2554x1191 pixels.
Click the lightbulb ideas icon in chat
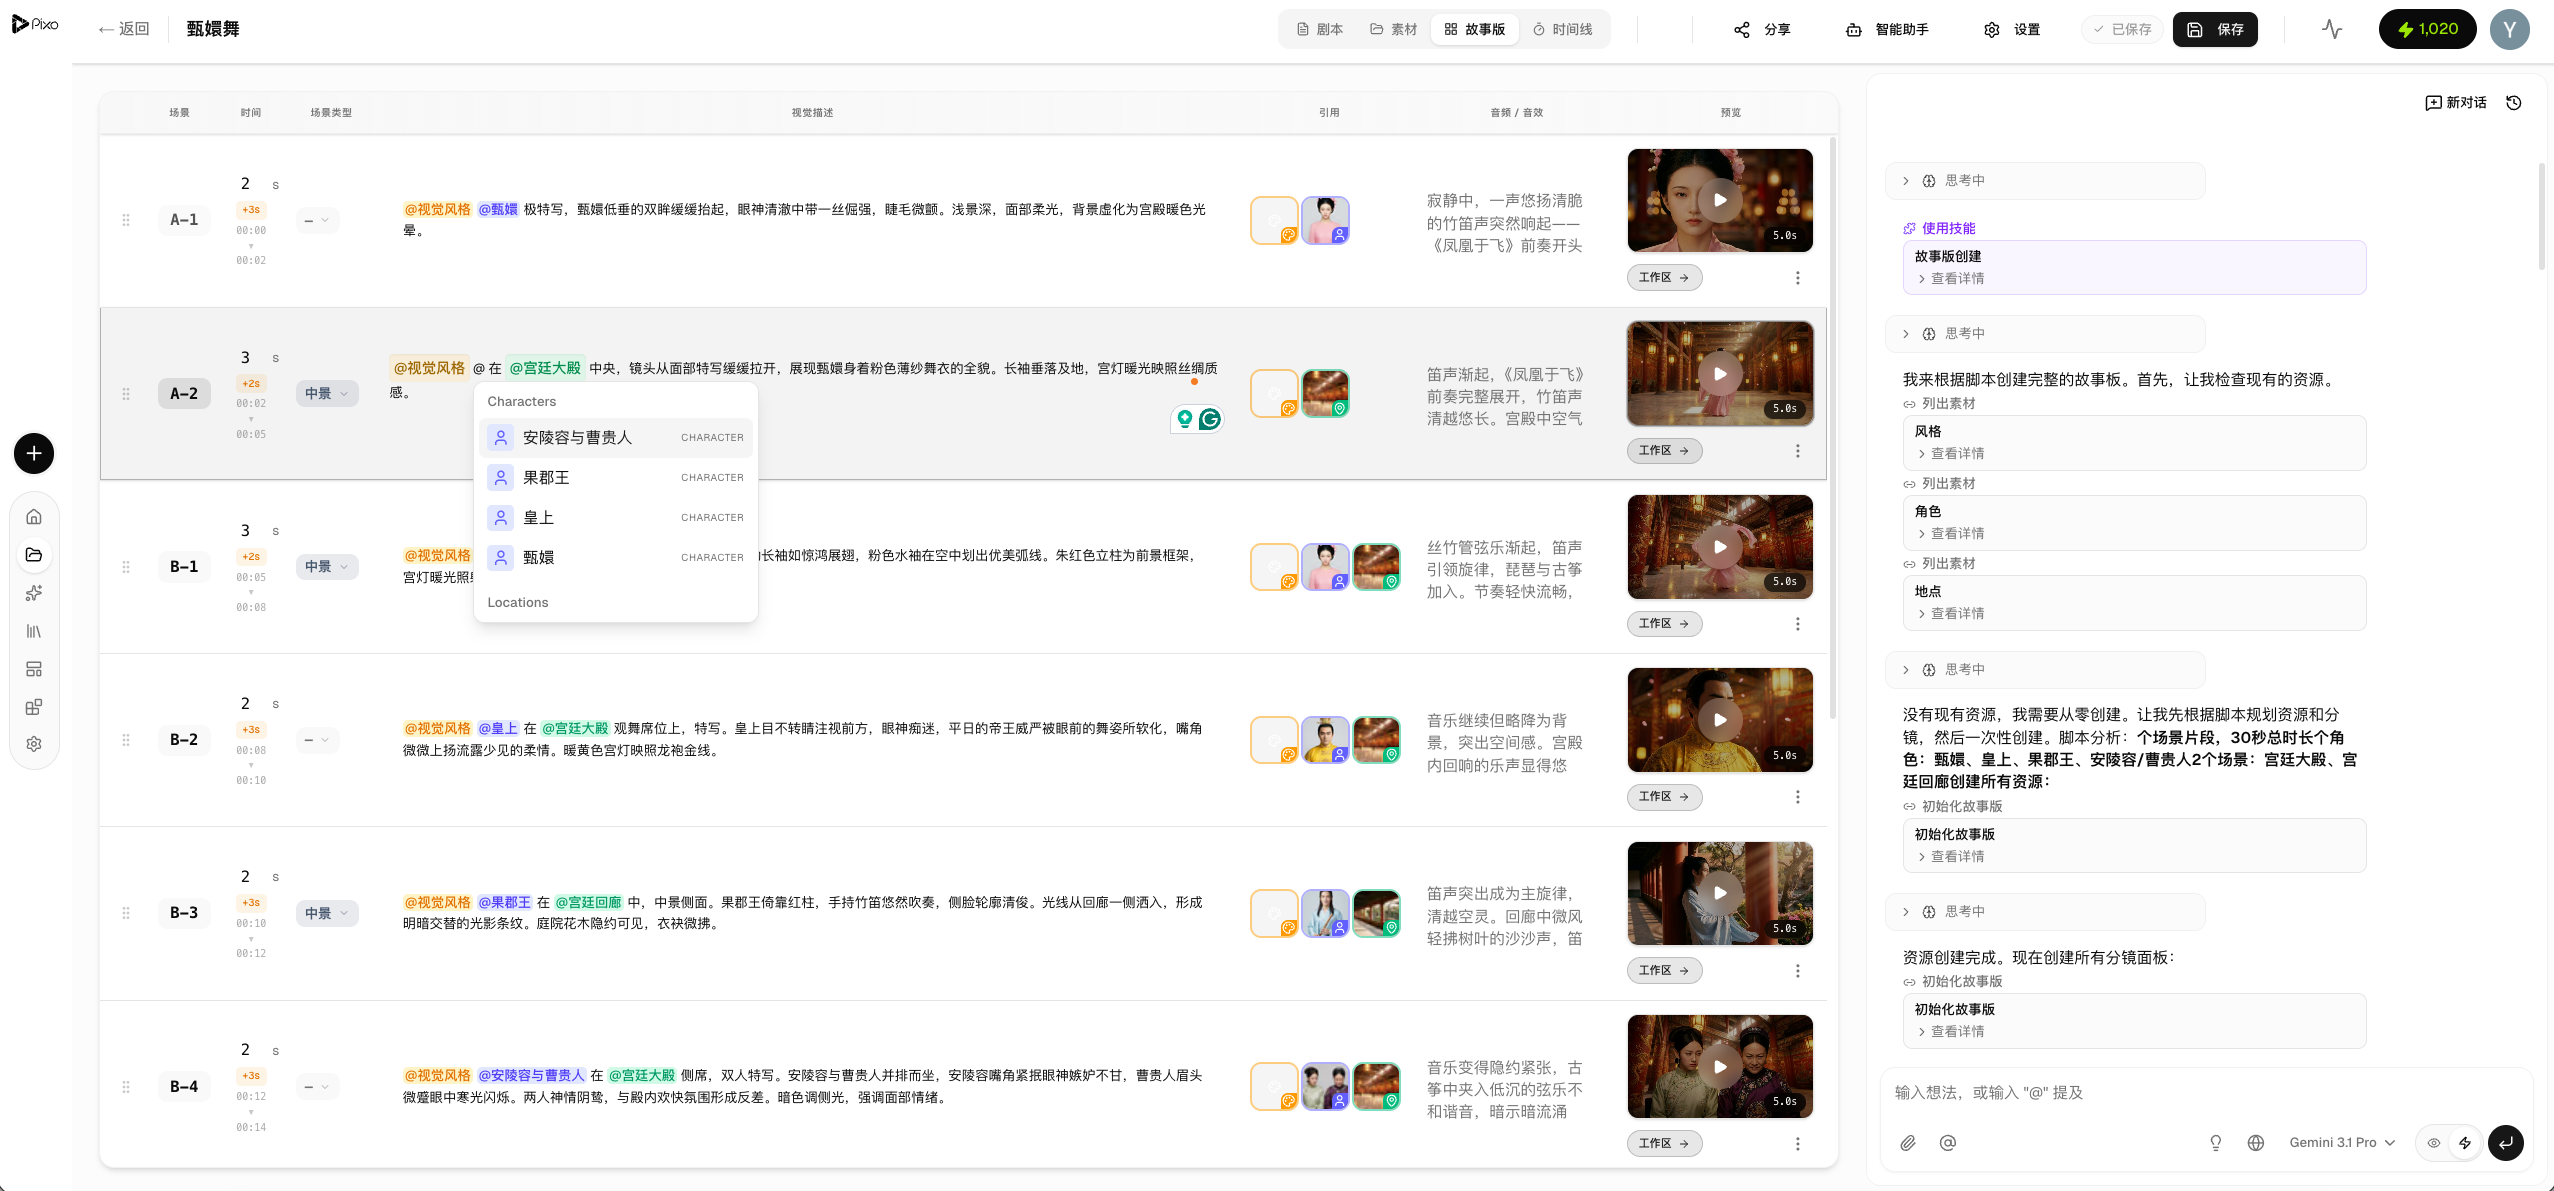2216,1142
